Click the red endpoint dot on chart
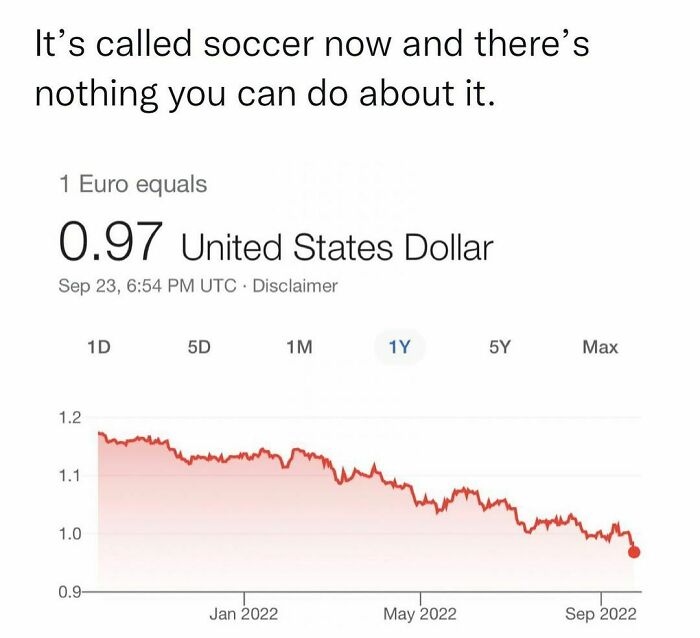The width and height of the screenshot is (700, 638). [x=634, y=551]
